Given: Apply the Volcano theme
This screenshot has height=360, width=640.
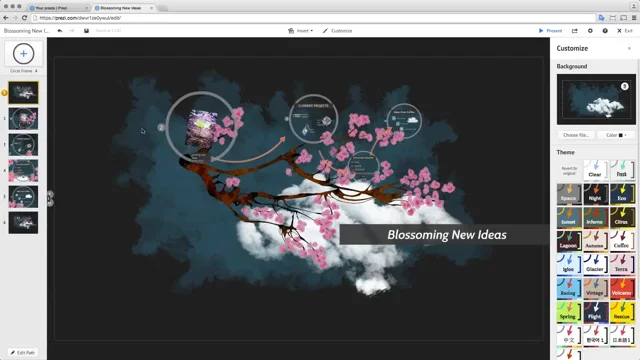Looking at the screenshot, I should click(x=622, y=289).
